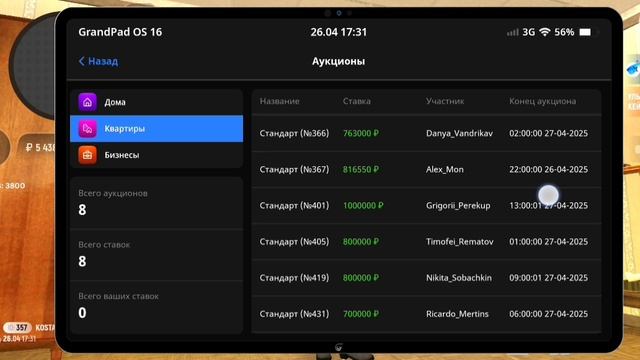Click the Название column header
The height and width of the screenshot is (360, 640).
click(280, 101)
